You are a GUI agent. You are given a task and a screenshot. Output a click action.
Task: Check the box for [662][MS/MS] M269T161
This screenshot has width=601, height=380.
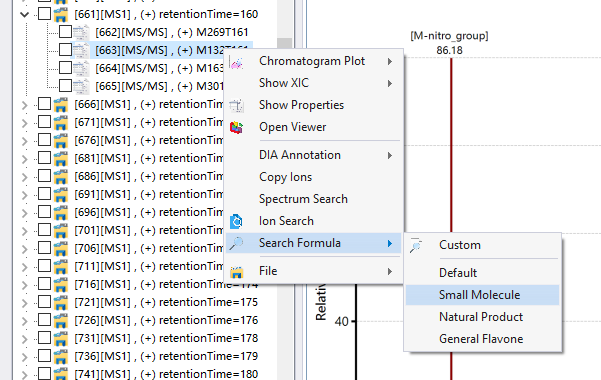tap(65, 32)
